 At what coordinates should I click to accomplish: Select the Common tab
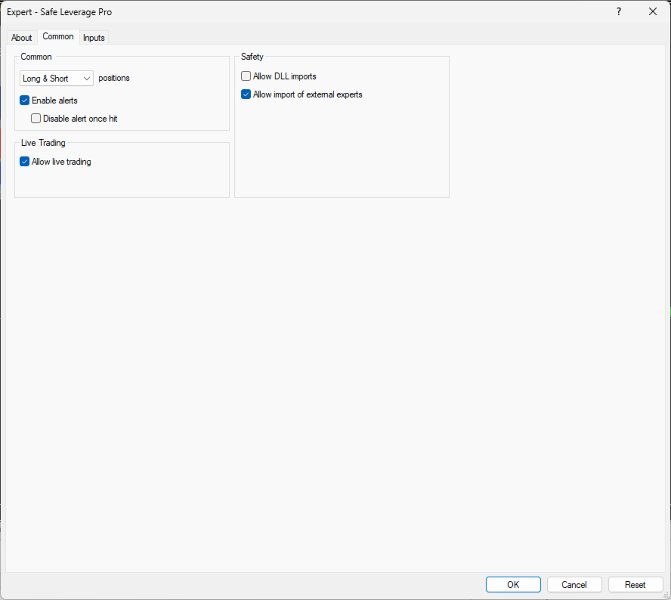(x=58, y=37)
